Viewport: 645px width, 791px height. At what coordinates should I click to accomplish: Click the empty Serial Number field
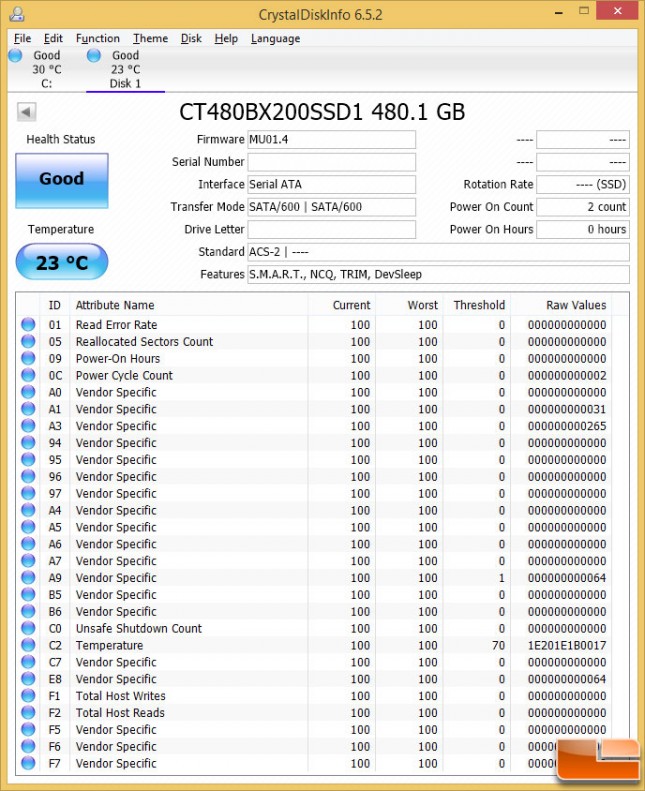click(331, 162)
